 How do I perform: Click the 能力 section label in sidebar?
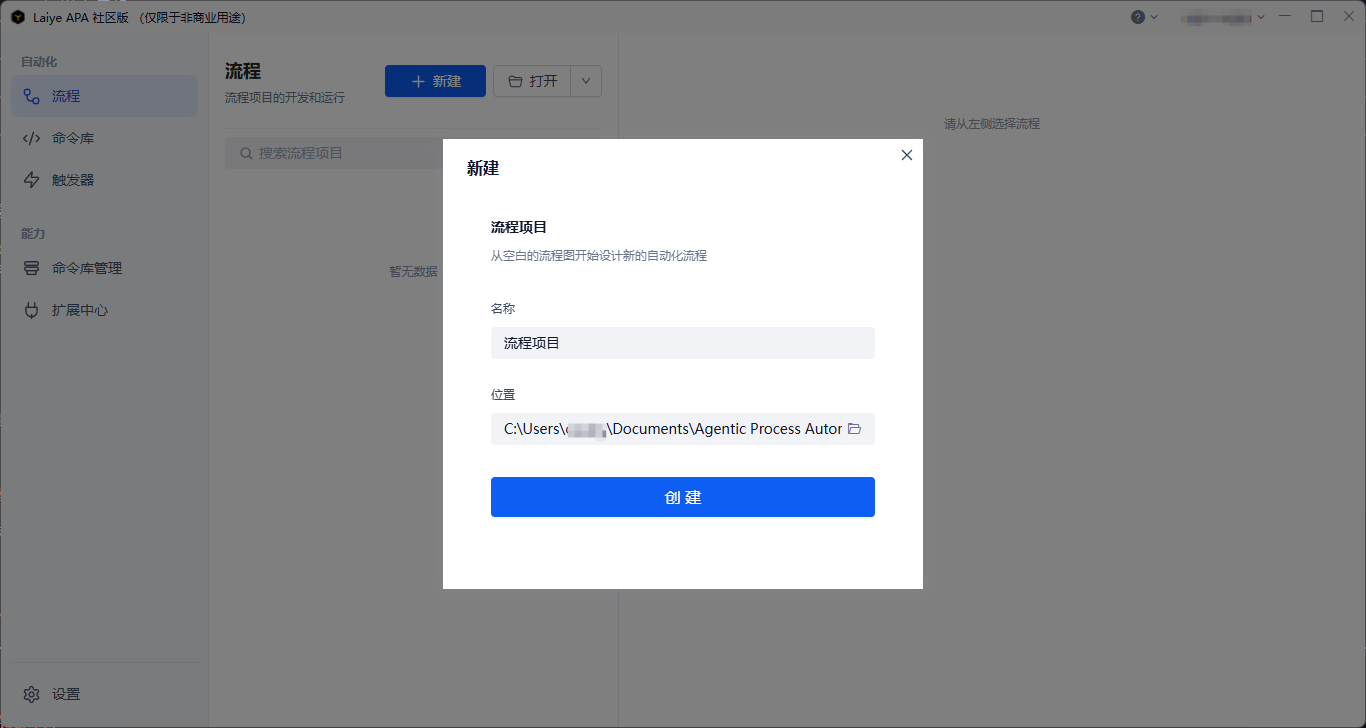pyautogui.click(x=33, y=234)
